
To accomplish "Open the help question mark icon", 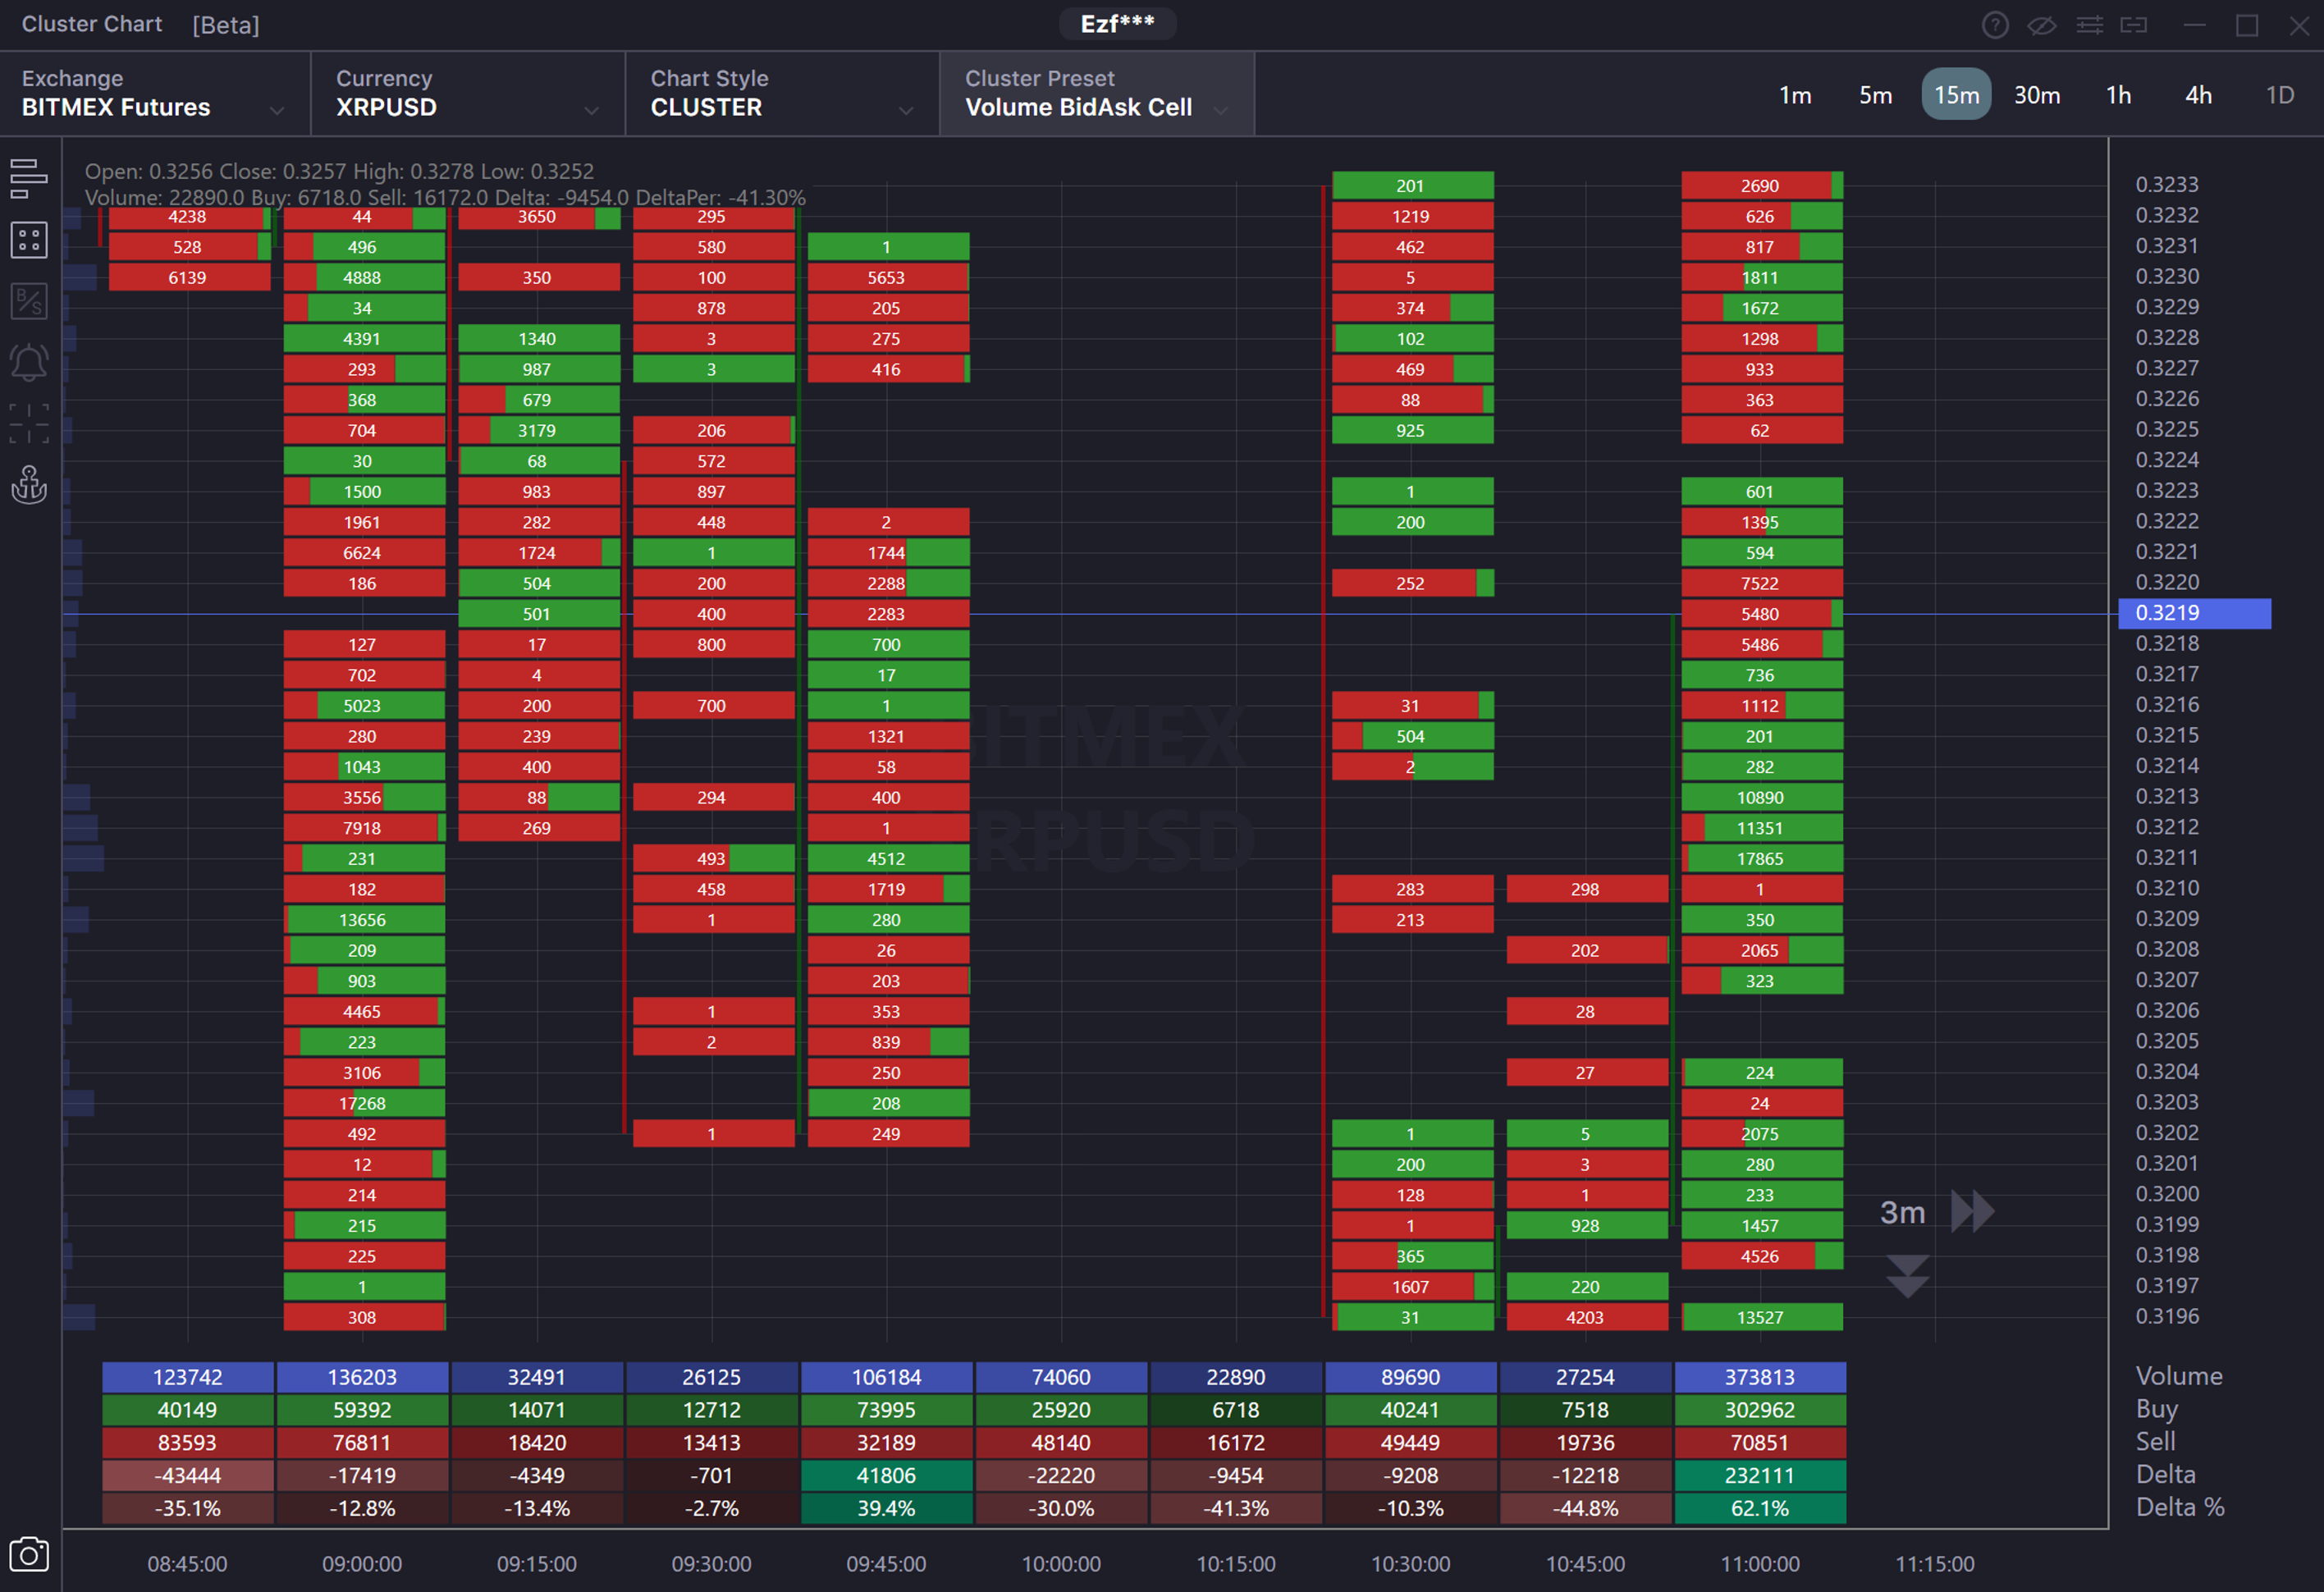I will [x=1995, y=25].
